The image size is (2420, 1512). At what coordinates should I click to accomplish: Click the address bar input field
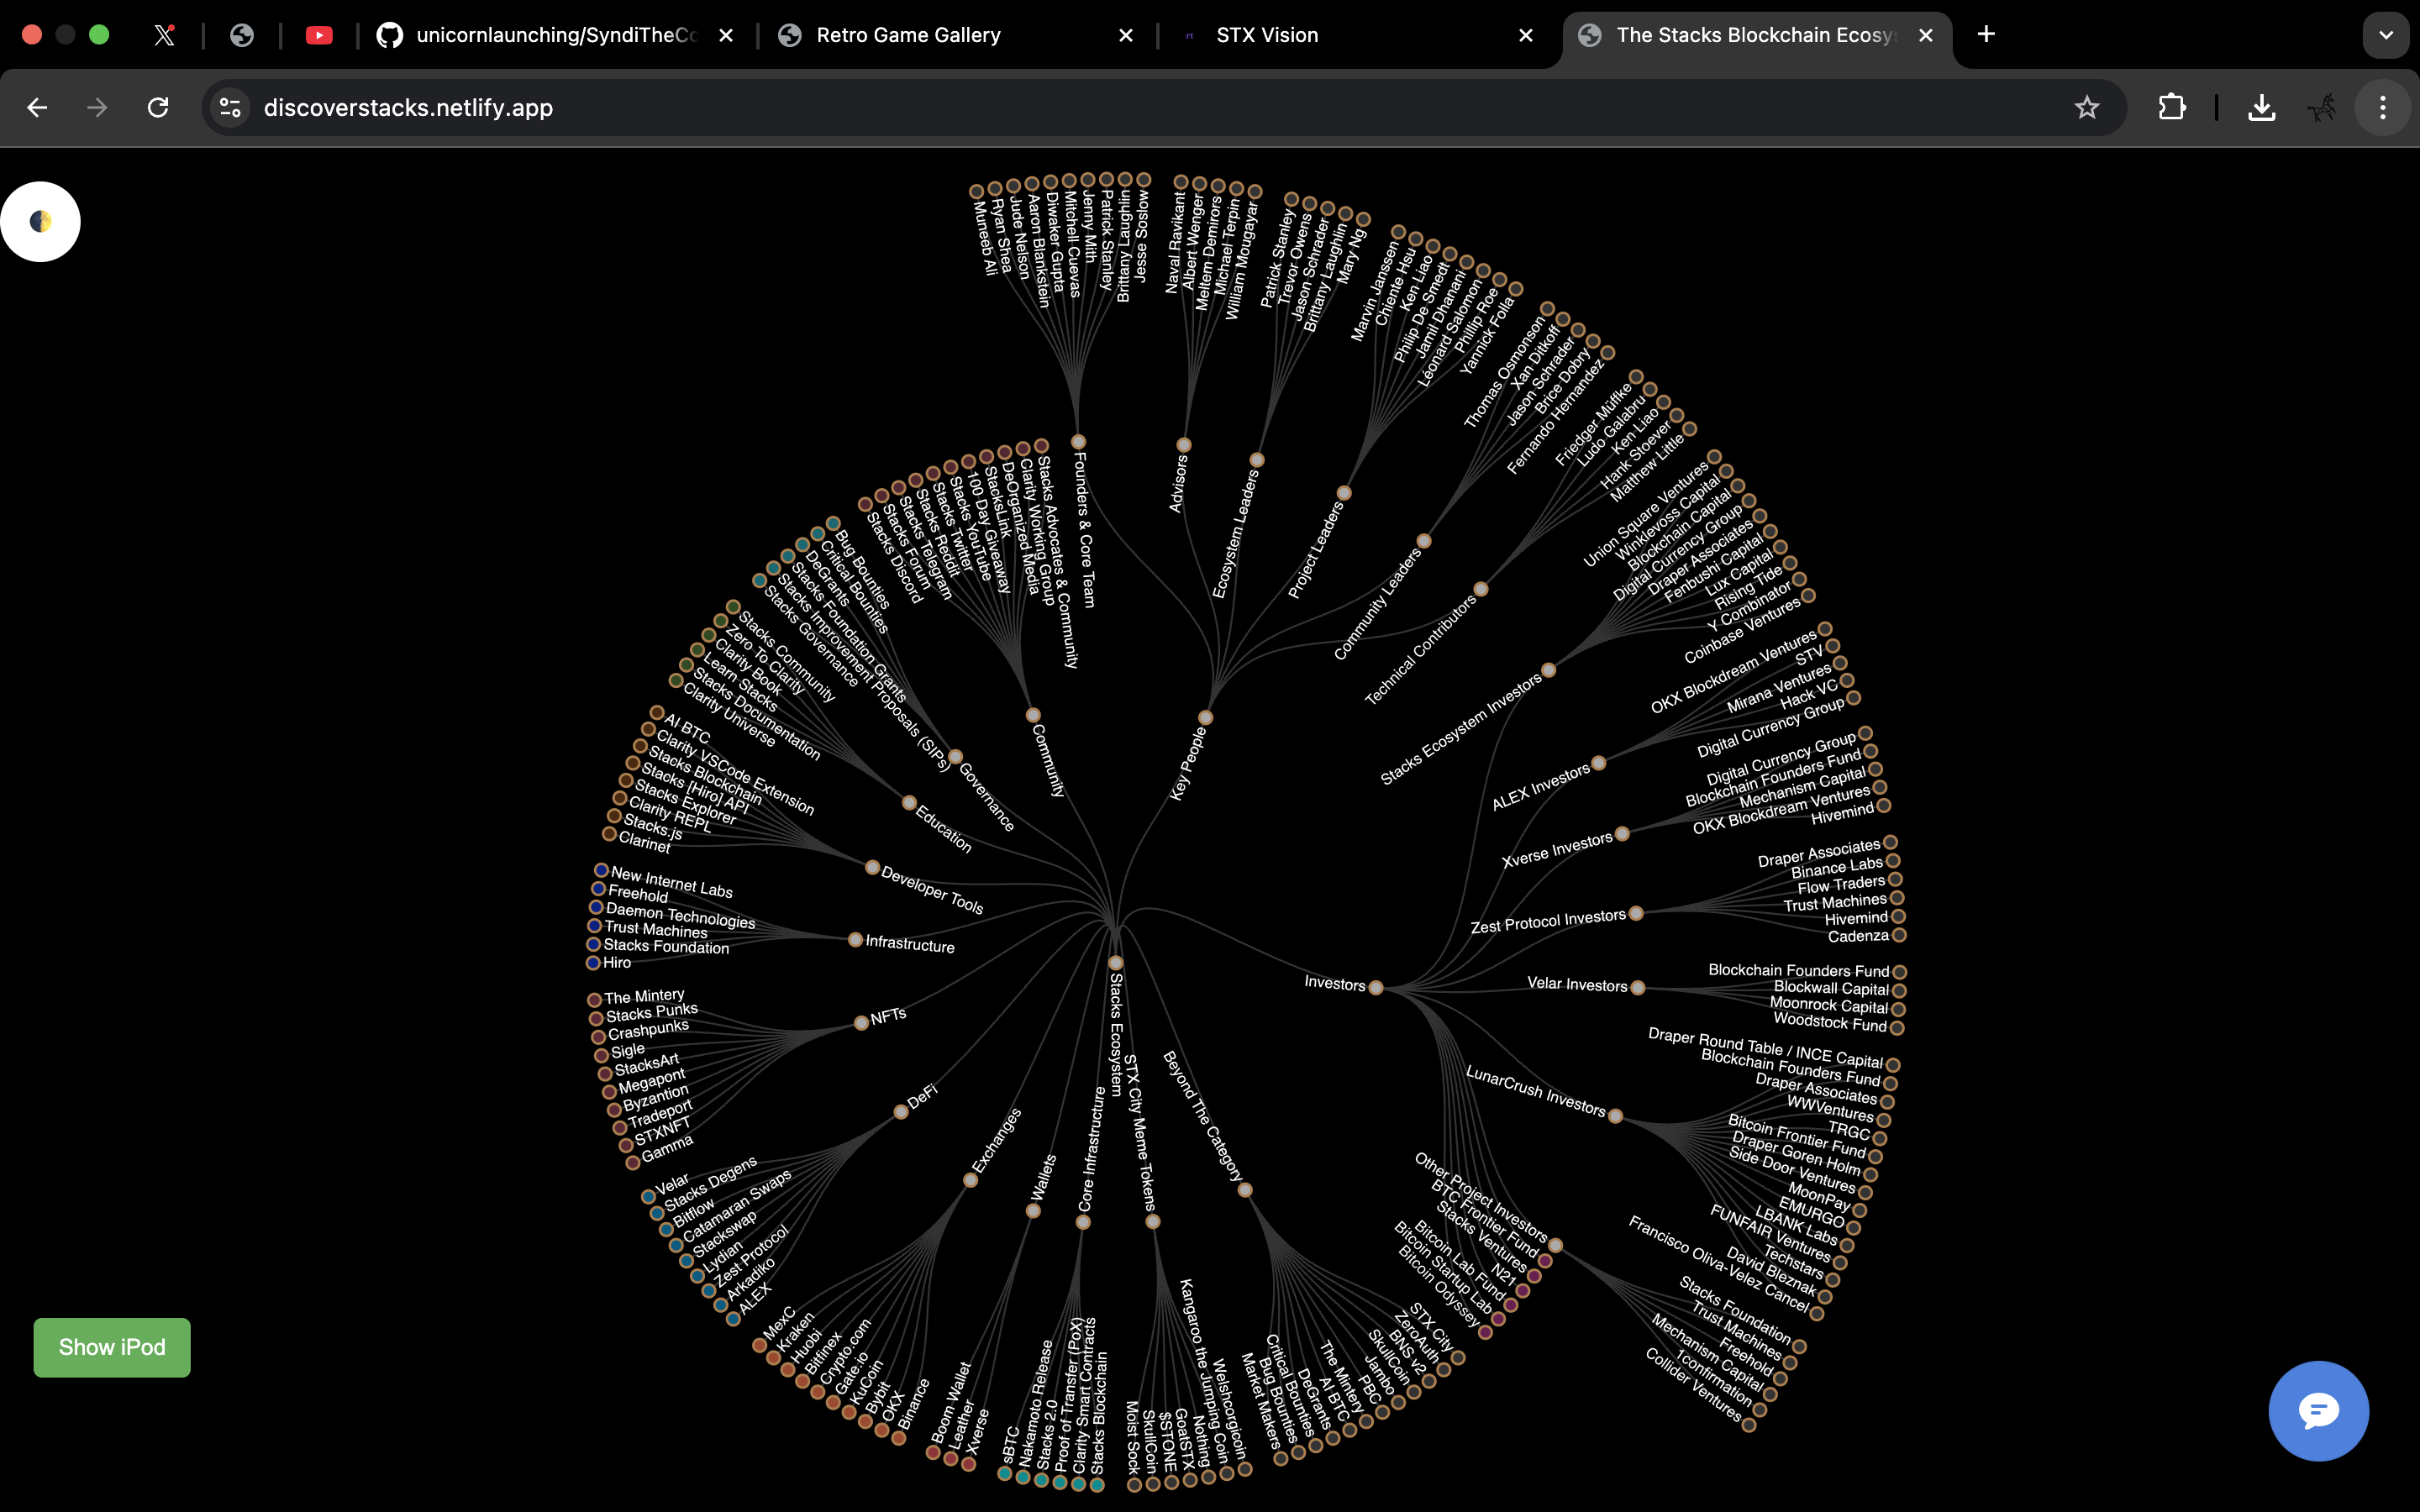[x=700, y=107]
